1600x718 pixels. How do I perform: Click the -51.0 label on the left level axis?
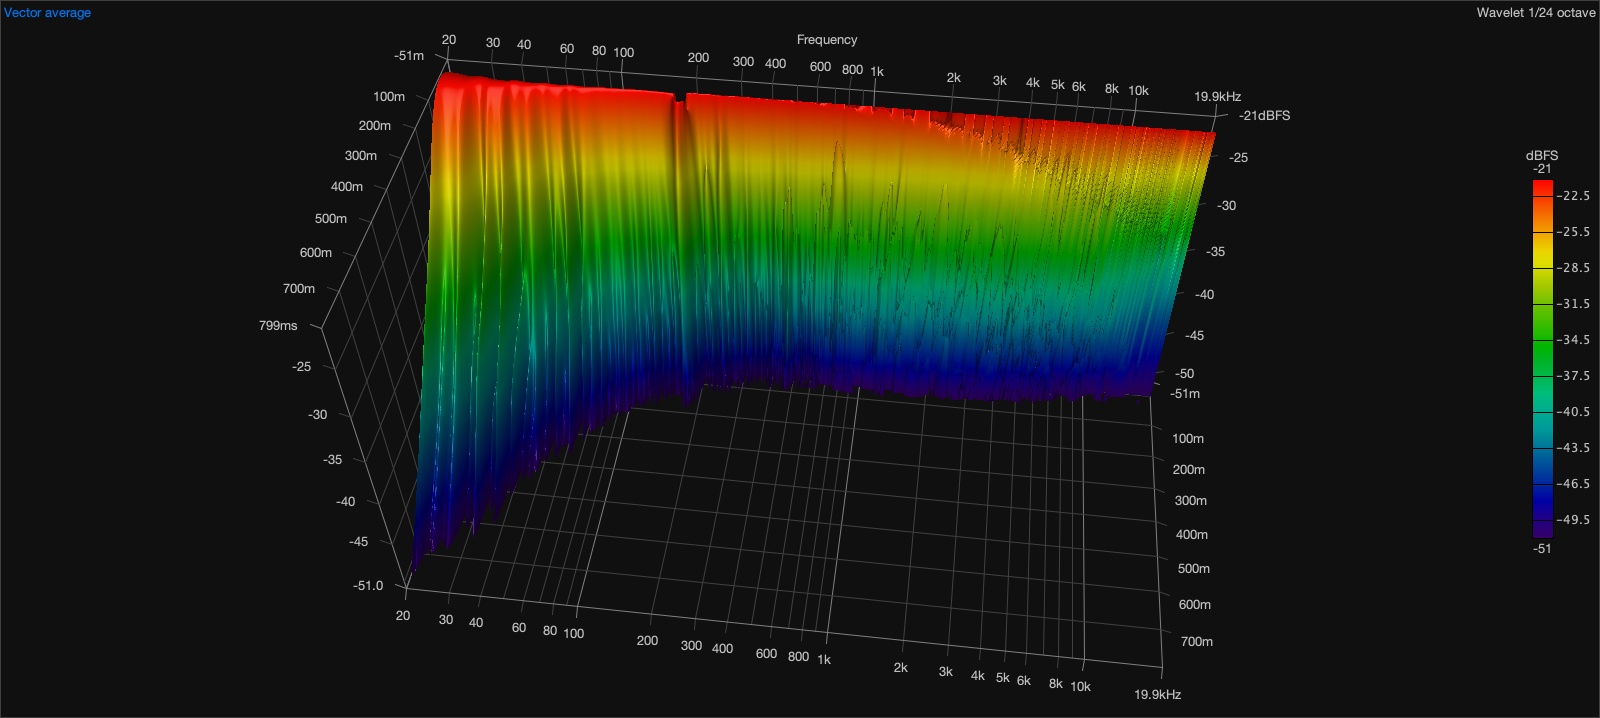[x=368, y=586]
